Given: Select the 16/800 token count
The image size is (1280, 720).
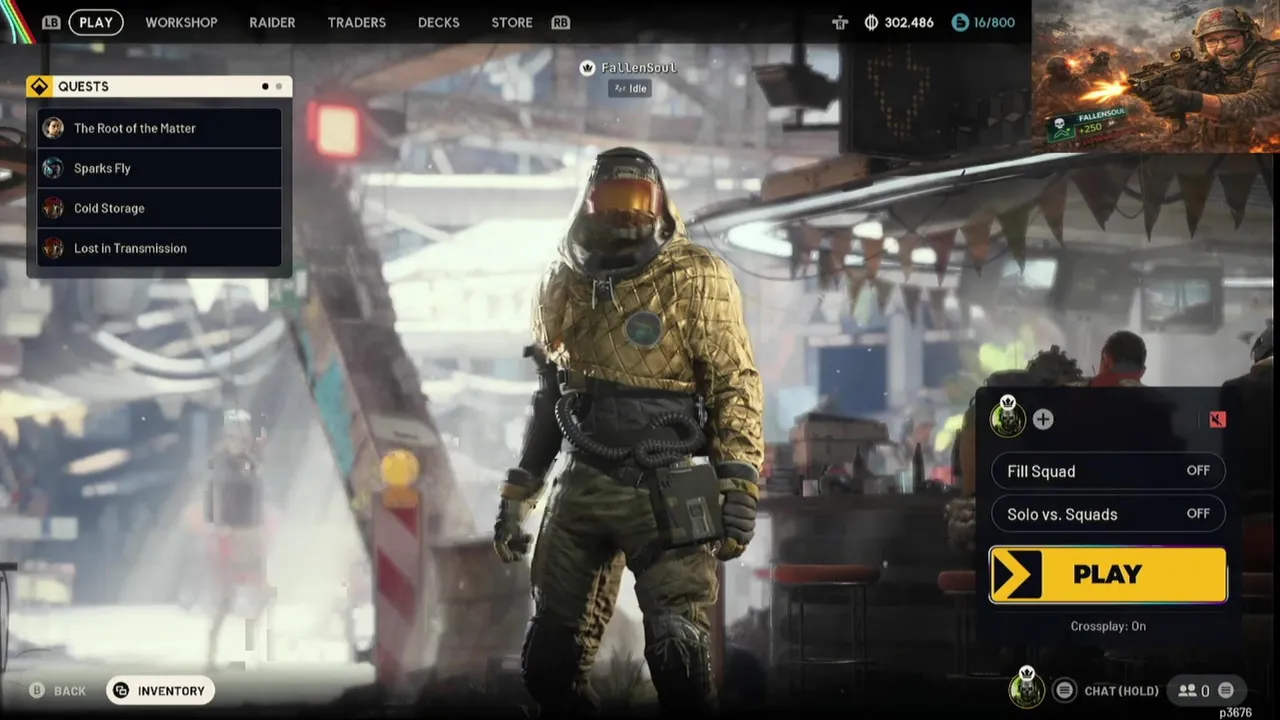Looking at the screenshot, I should 994,22.
